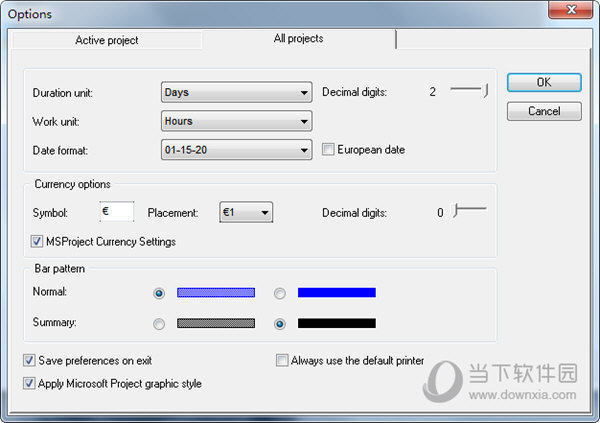600x423 pixels.
Task: Click the gray patterned Summary bar swatch
Action: 216,323
